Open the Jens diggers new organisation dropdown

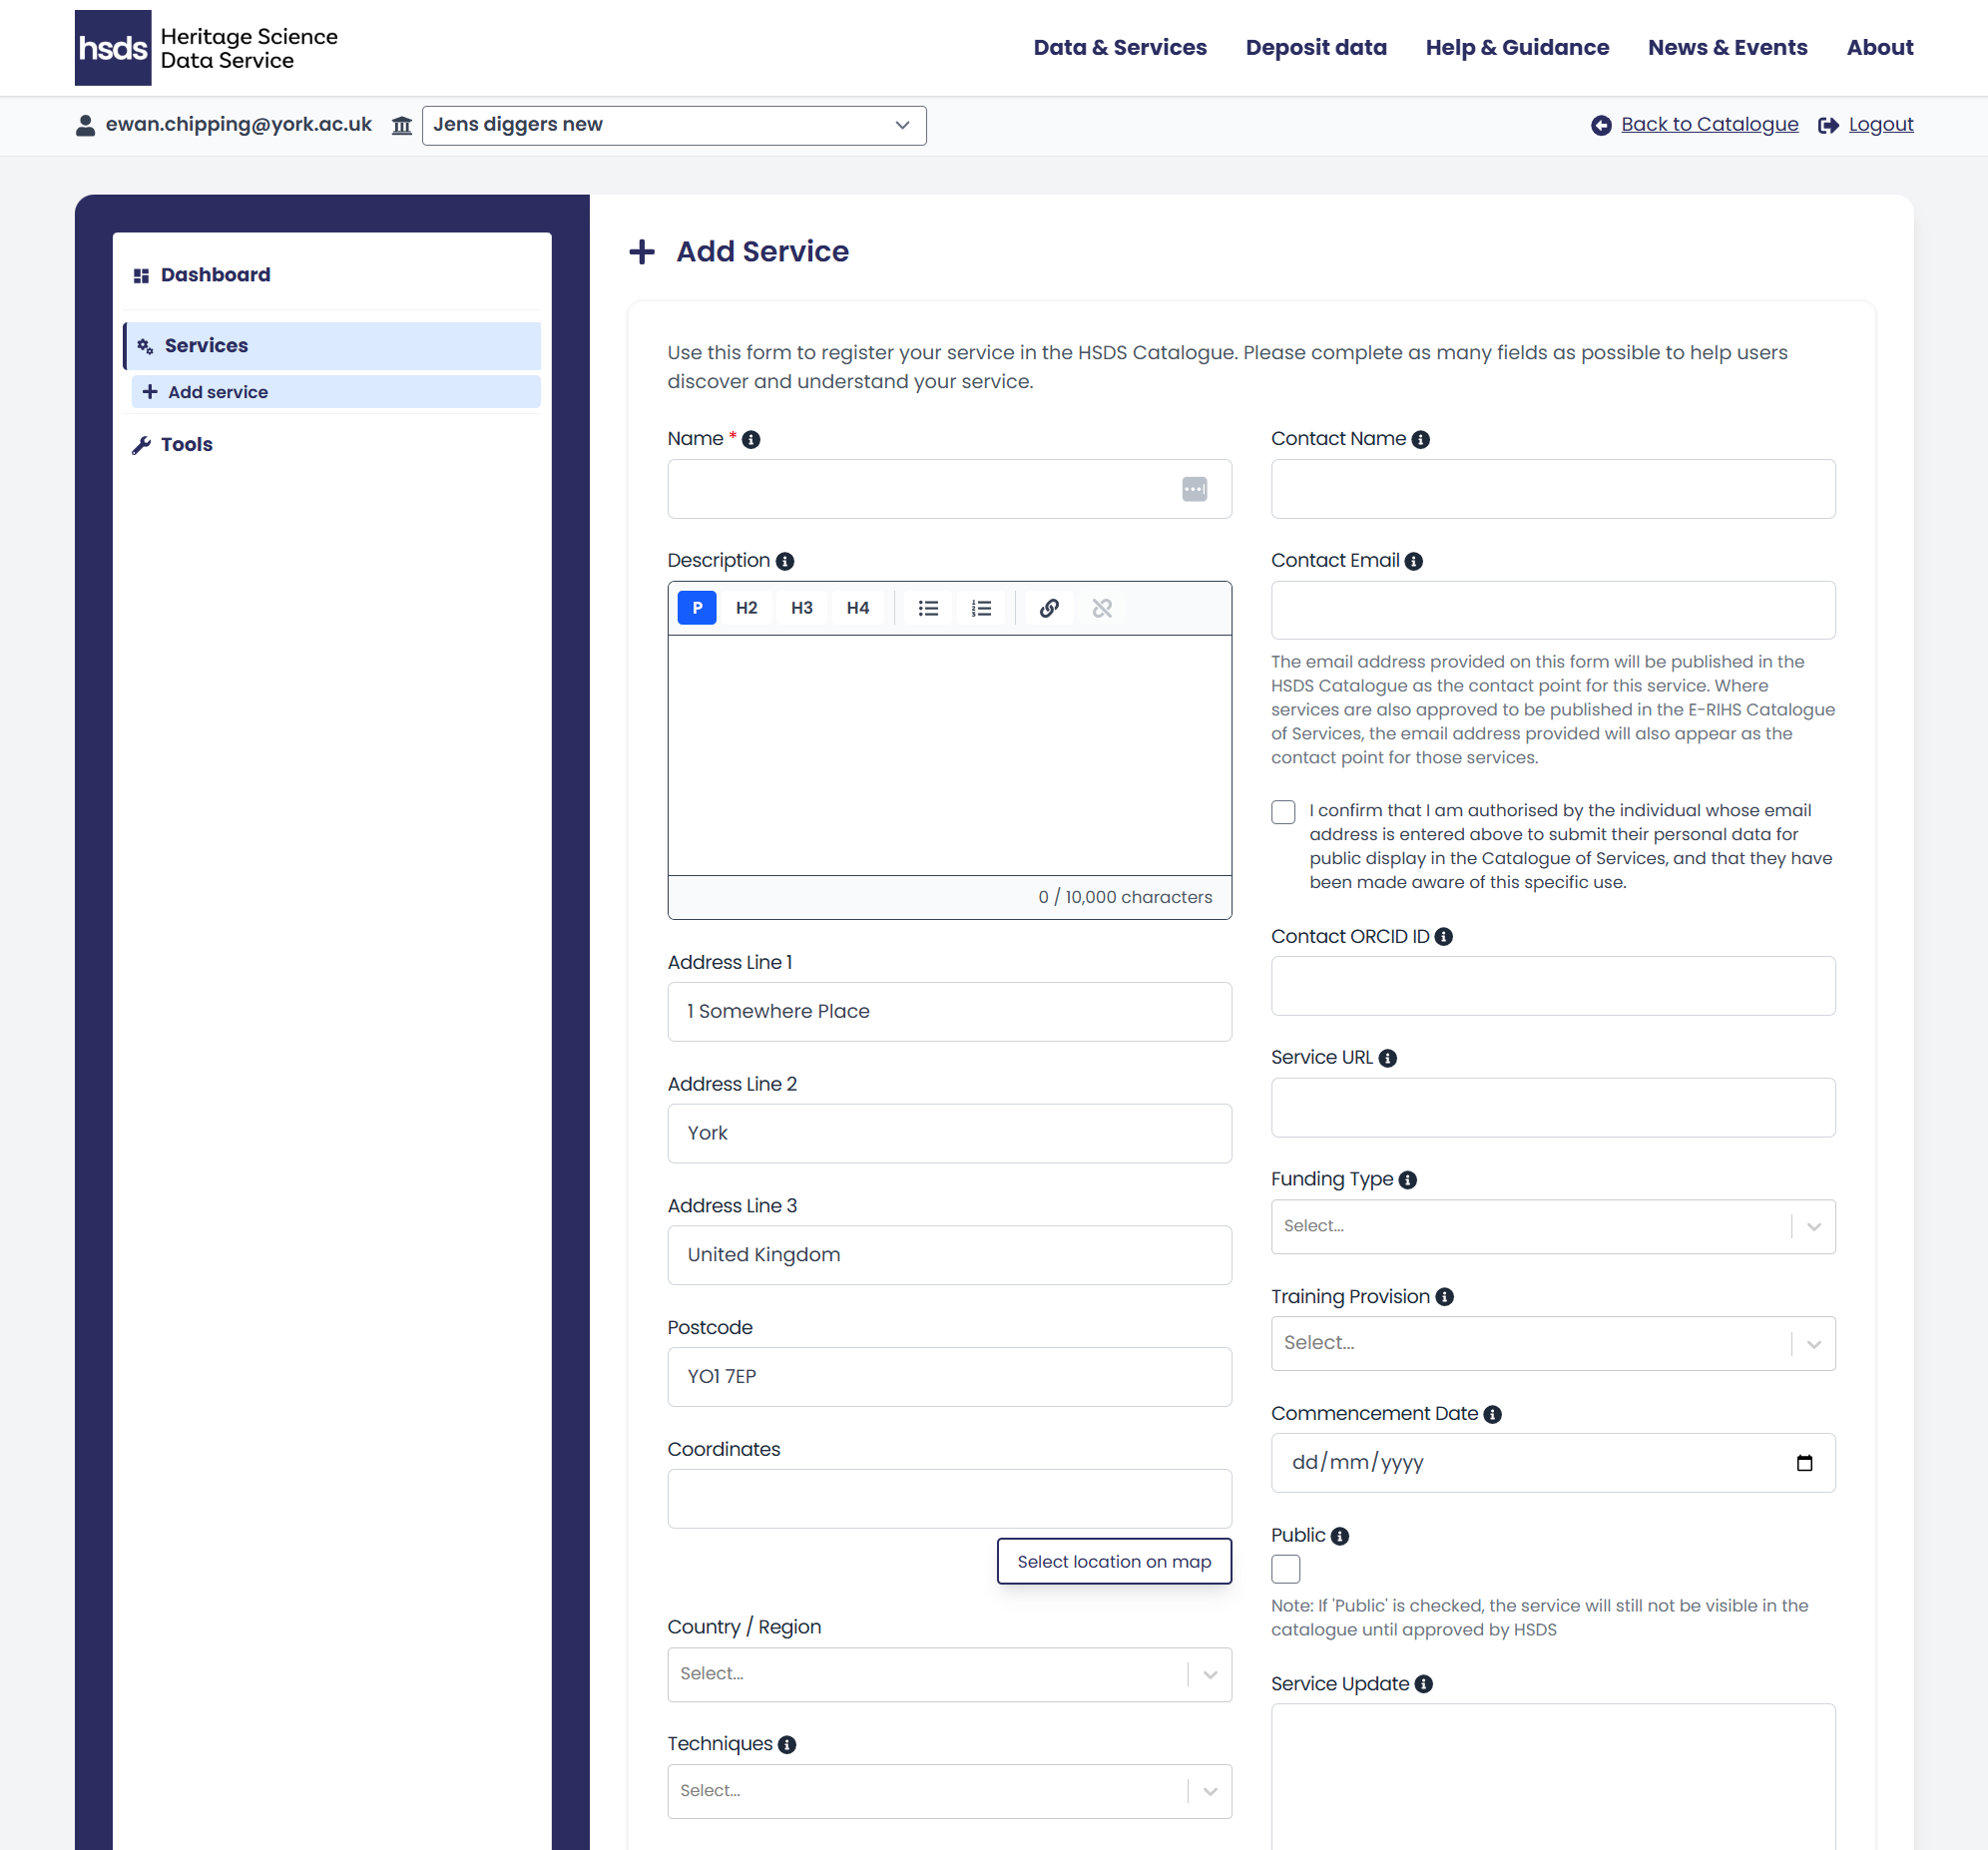pyautogui.click(x=674, y=125)
